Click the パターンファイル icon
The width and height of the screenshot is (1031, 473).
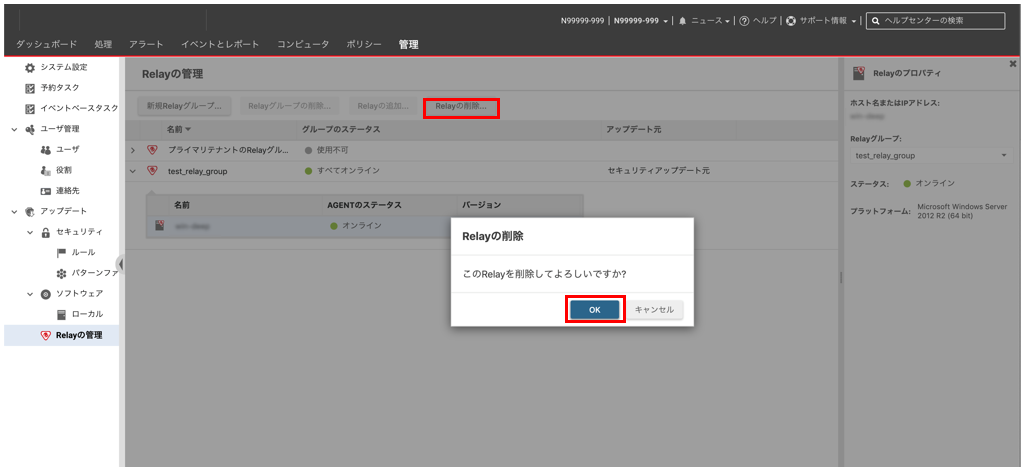click(x=61, y=273)
